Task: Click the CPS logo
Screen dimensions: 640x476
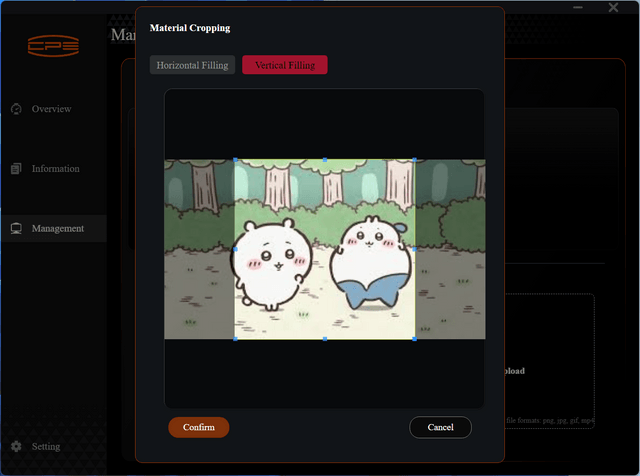Action: click(x=53, y=45)
